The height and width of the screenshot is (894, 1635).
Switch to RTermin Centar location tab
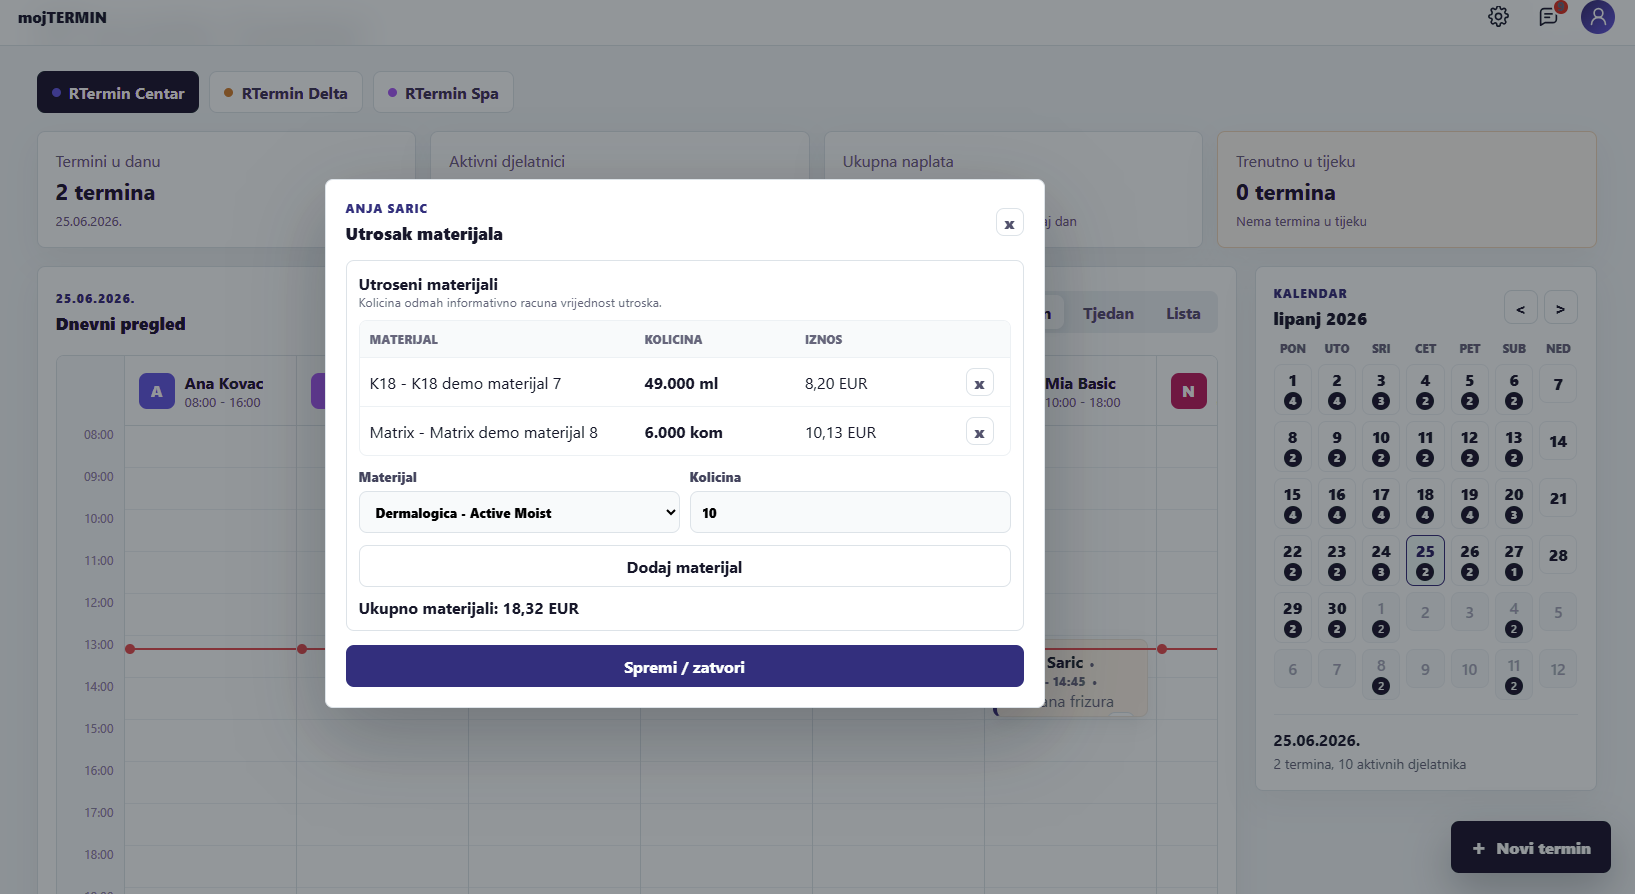pos(118,92)
